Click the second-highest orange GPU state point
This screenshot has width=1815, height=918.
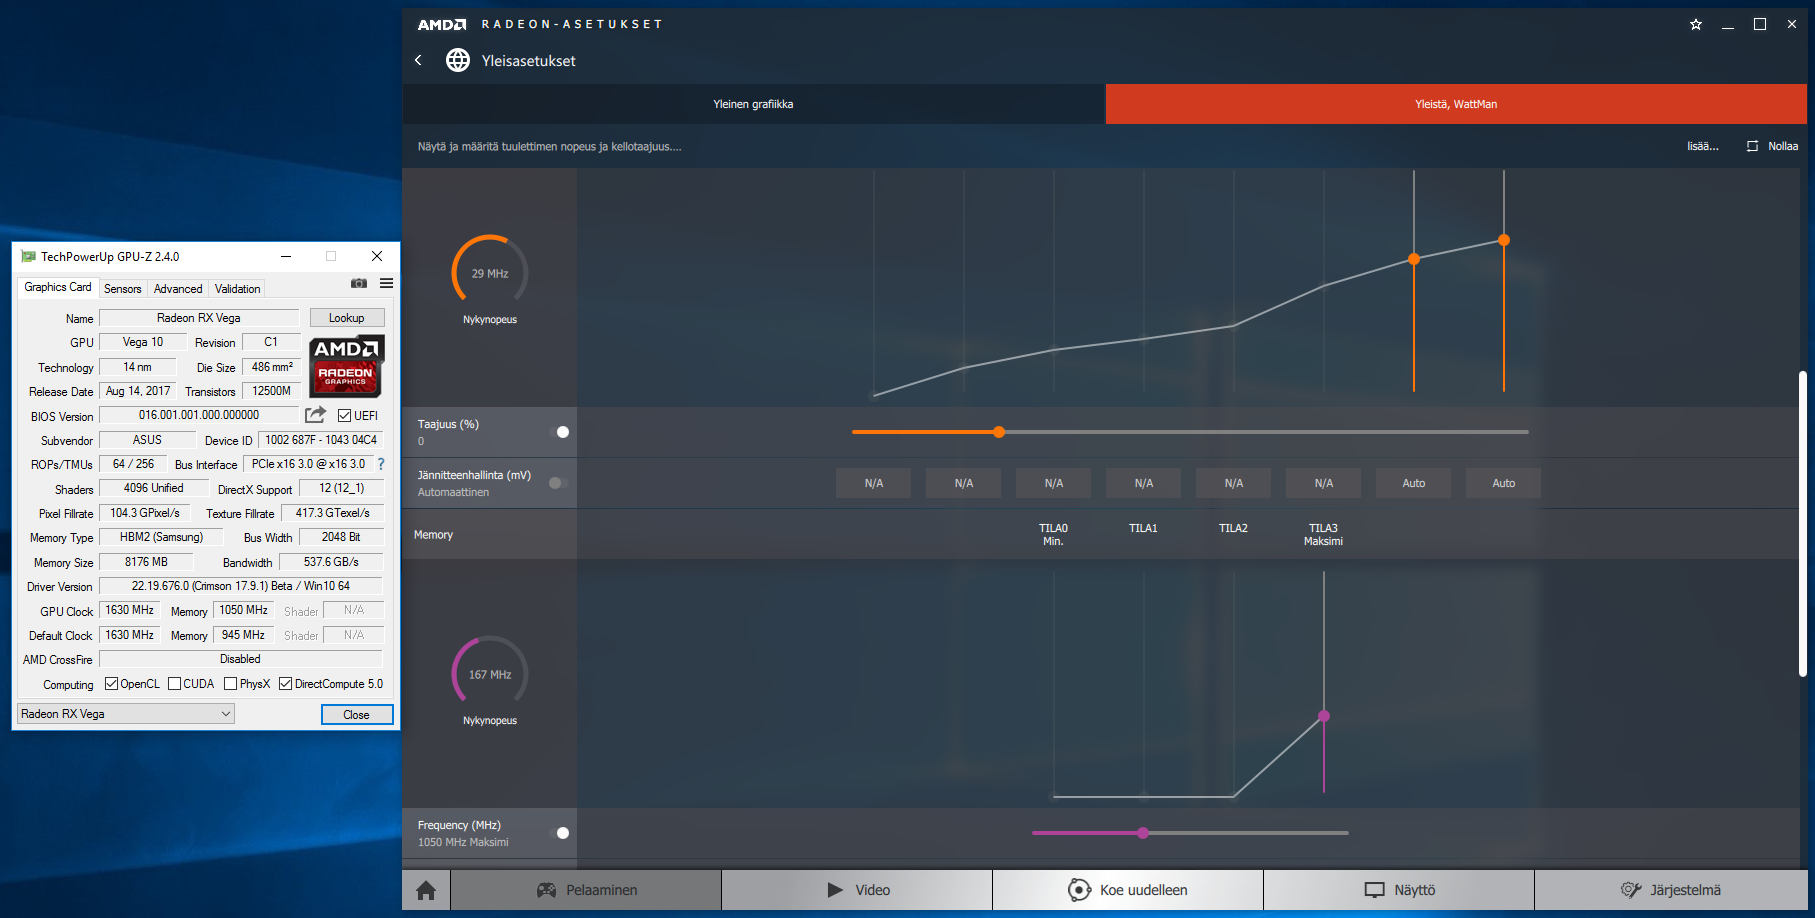click(x=1414, y=259)
